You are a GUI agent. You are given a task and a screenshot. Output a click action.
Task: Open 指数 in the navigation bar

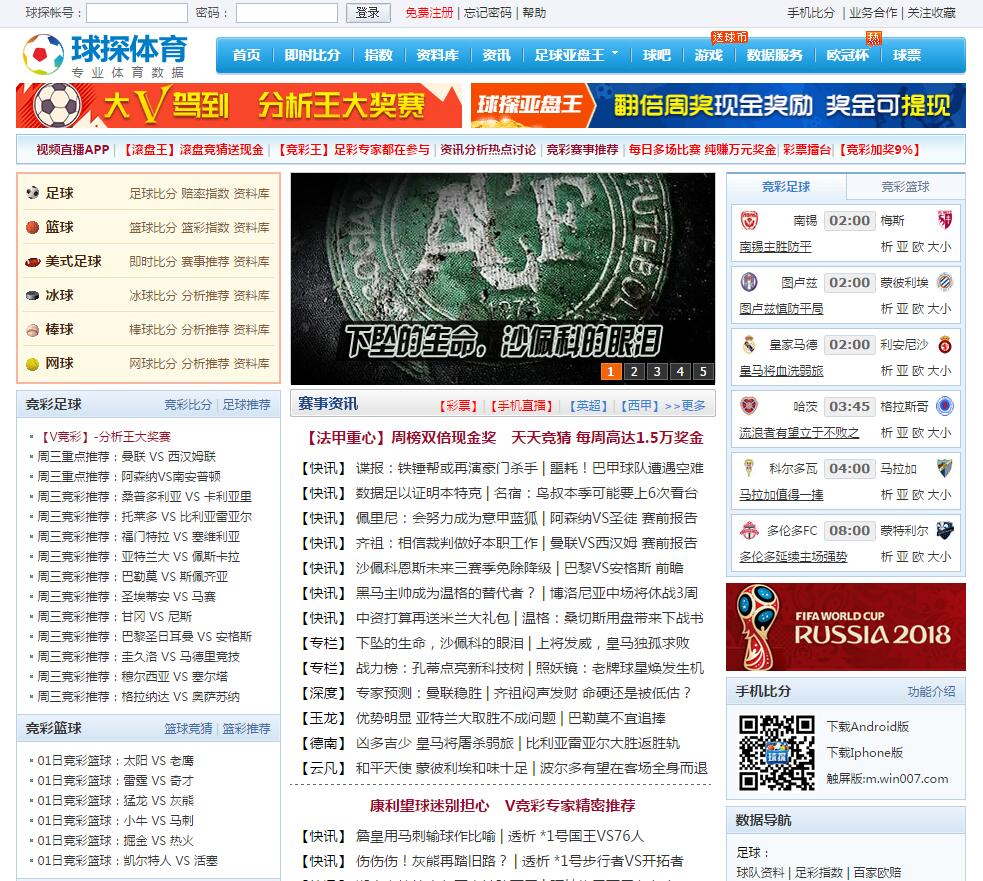[379, 55]
